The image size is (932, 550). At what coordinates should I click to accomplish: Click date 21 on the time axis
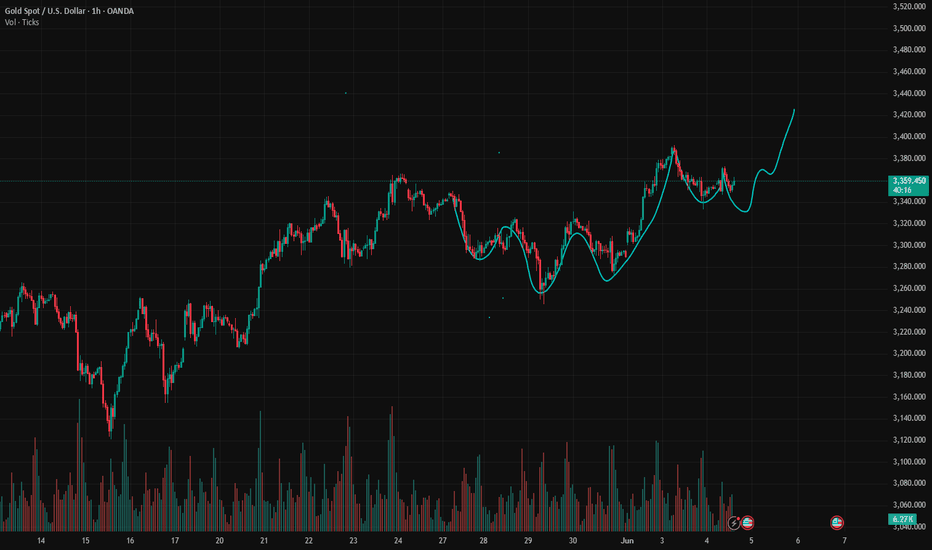(264, 540)
